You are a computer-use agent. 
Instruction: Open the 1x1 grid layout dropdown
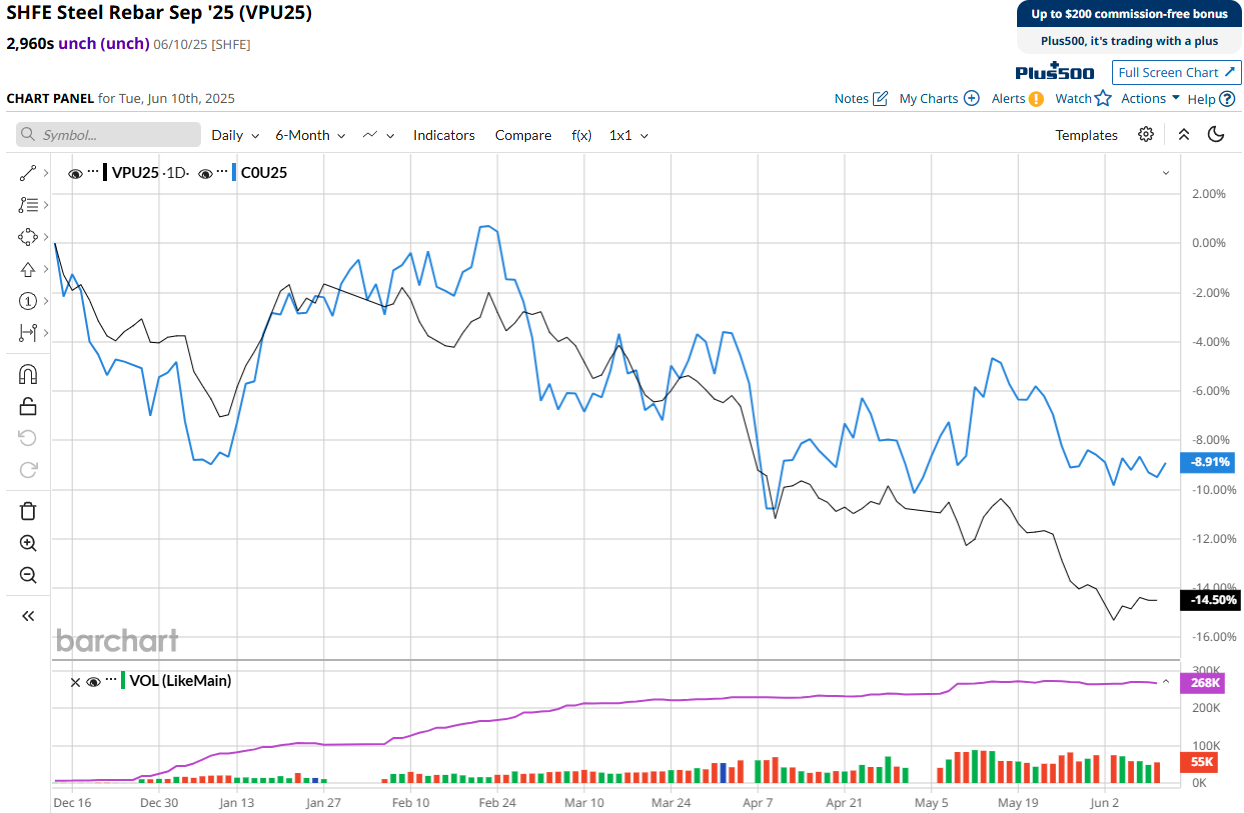[628, 135]
